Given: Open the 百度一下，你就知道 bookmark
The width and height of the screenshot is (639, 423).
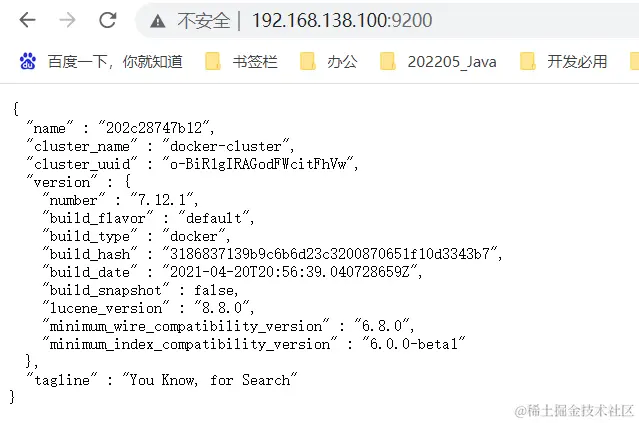Looking at the screenshot, I should pos(115,62).
